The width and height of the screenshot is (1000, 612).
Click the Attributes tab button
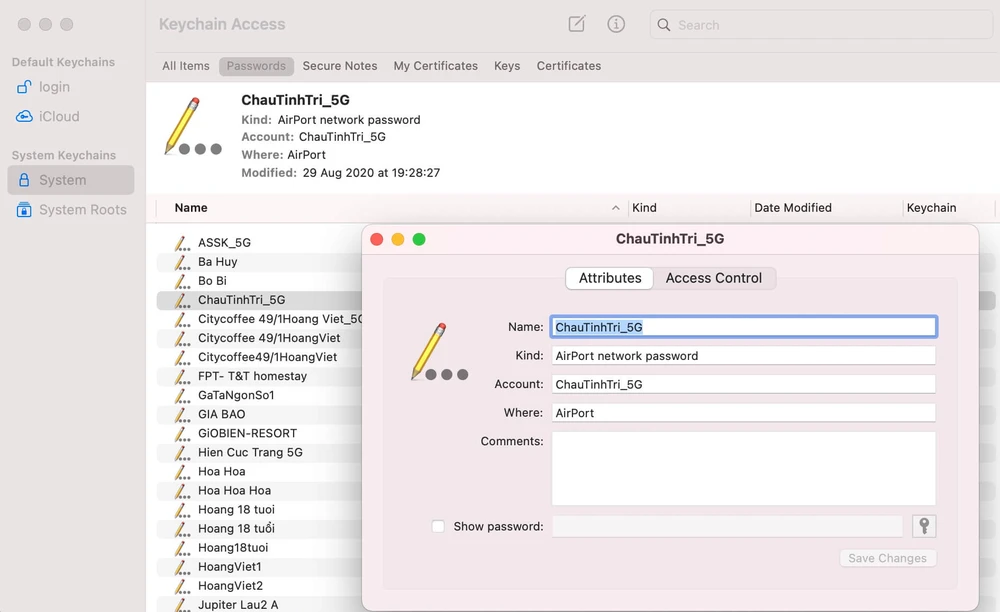(610, 278)
